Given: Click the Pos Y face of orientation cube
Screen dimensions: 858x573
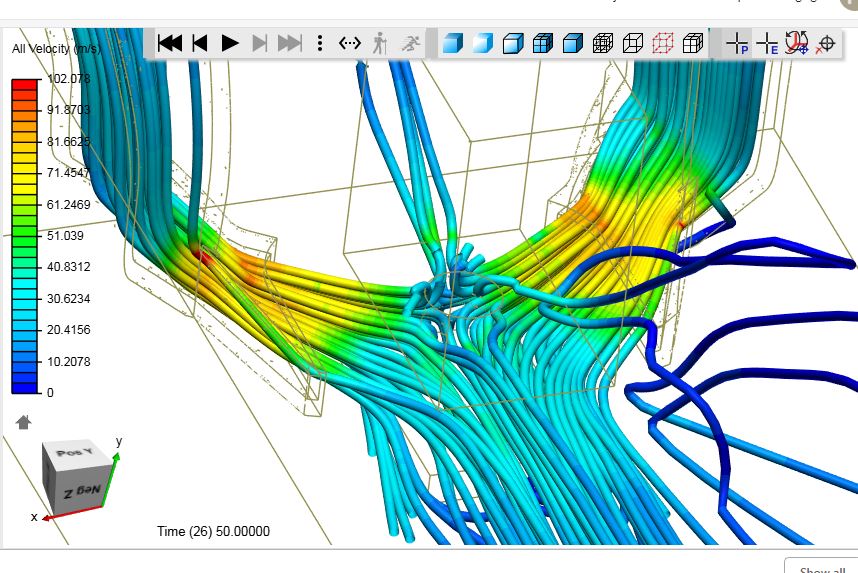Looking at the screenshot, I should tap(73, 455).
